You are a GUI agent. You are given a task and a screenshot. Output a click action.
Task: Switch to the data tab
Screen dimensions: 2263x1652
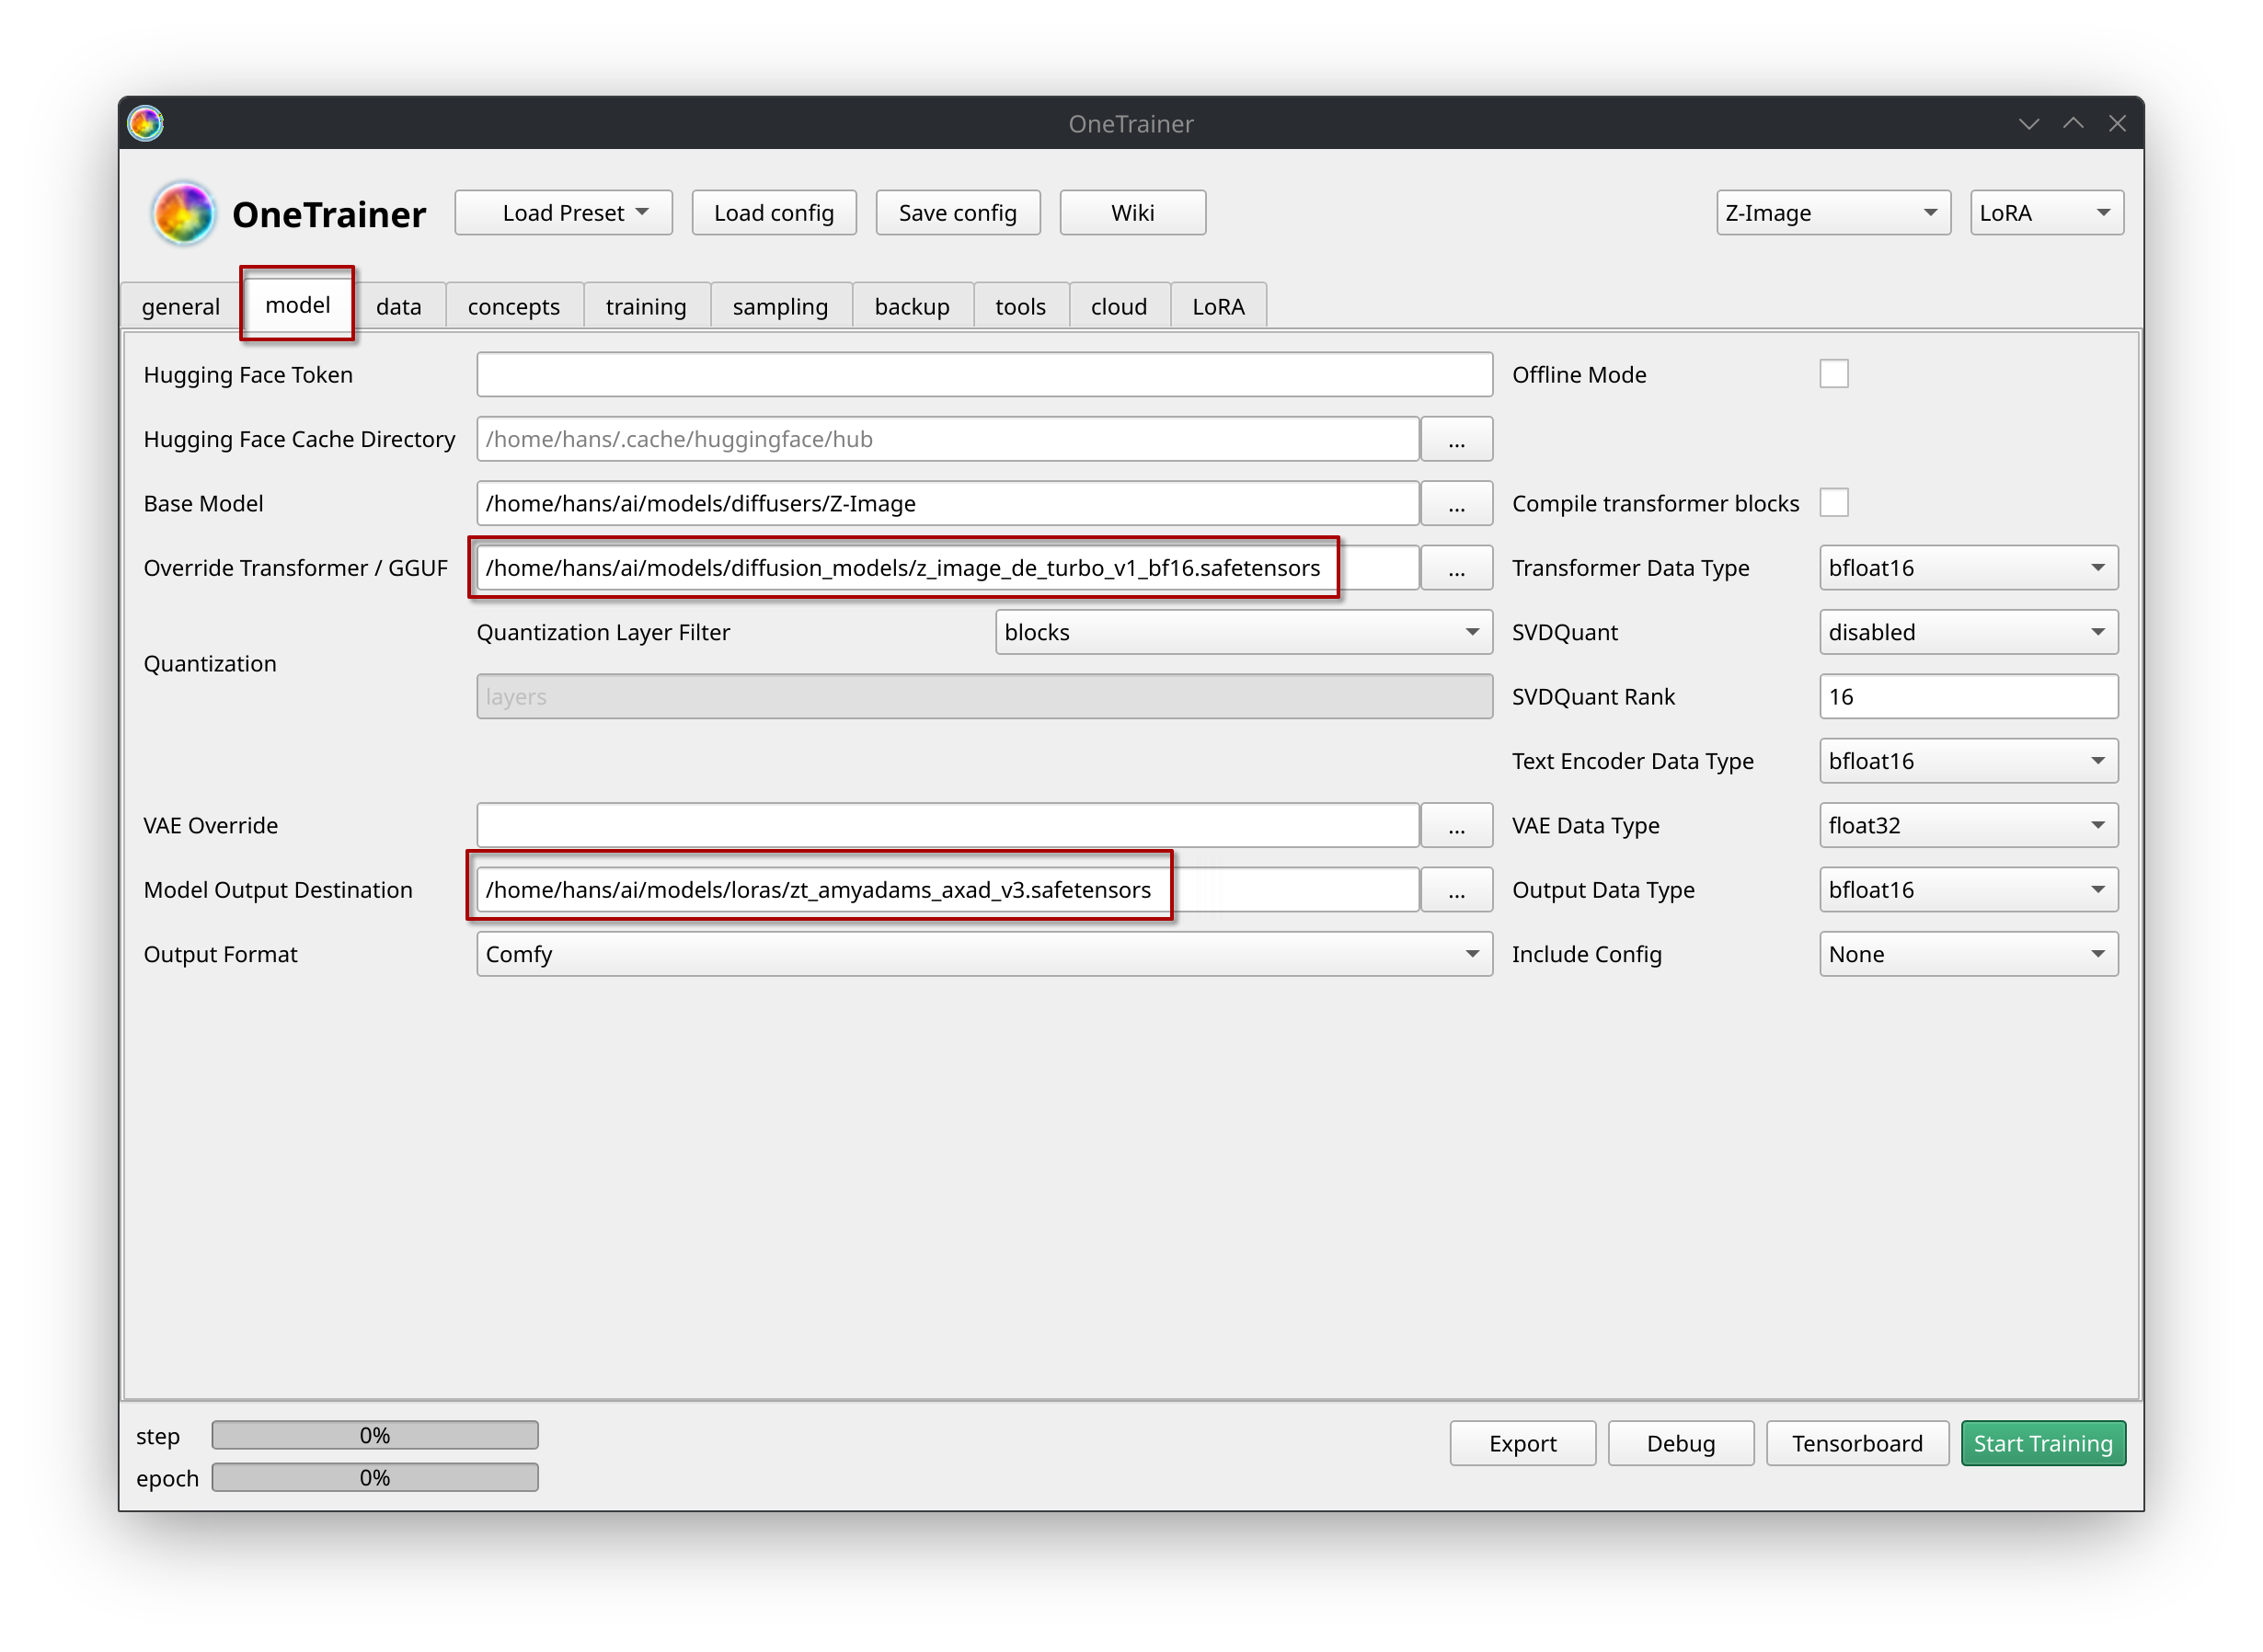(398, 306)
